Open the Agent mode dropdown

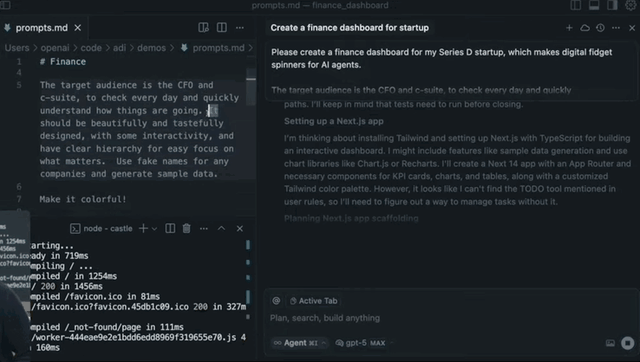tap(299, 343)
